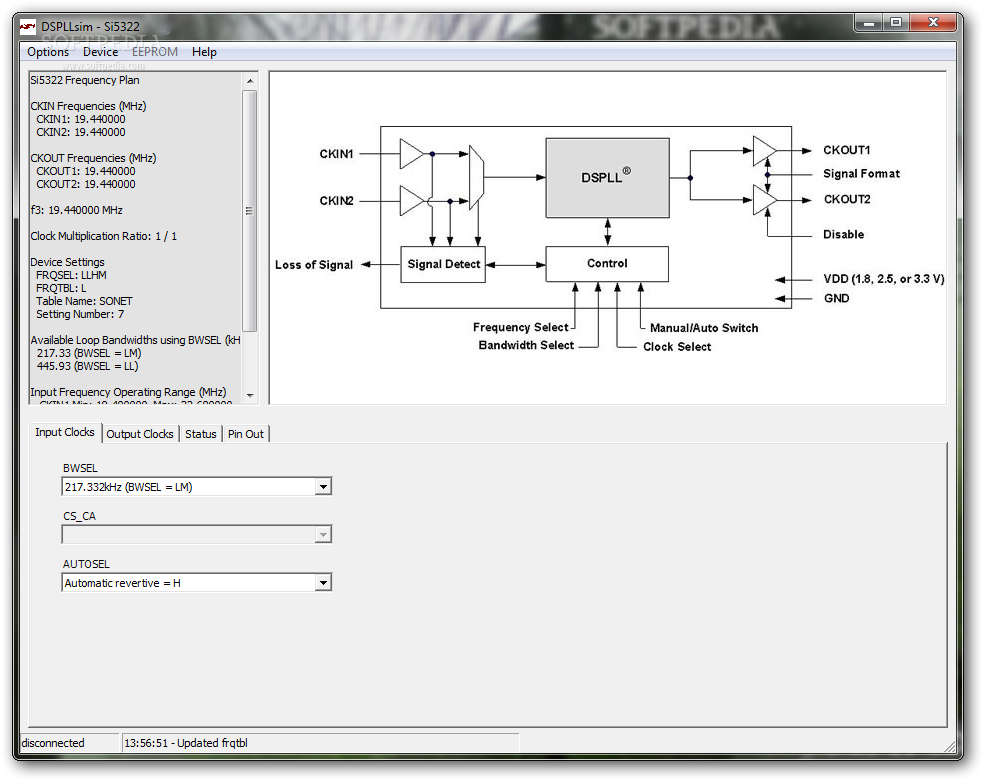Click the CKOUT1 output buffer triangle
The width and height of the screenshot is (984, 781).
point(764,151)
